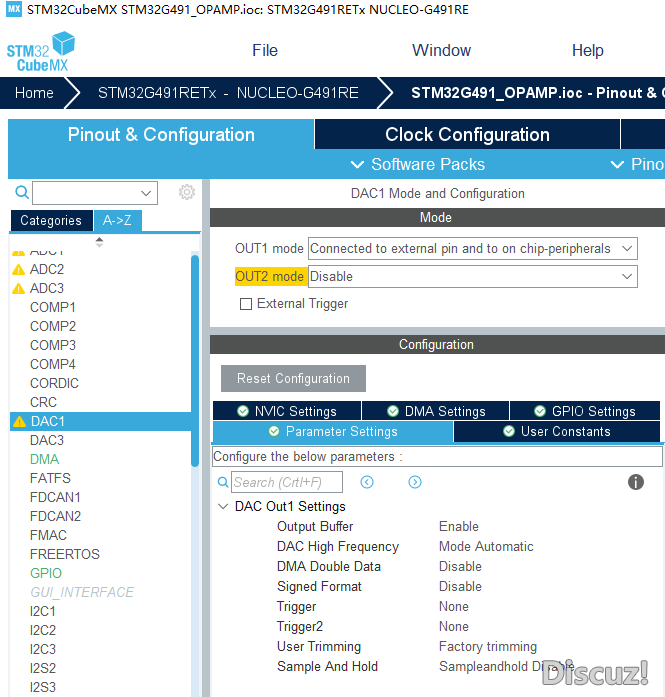Click the Signed Format Disable value
The height and width of the screenshot is (697, 665).
[x=461, y=587]
